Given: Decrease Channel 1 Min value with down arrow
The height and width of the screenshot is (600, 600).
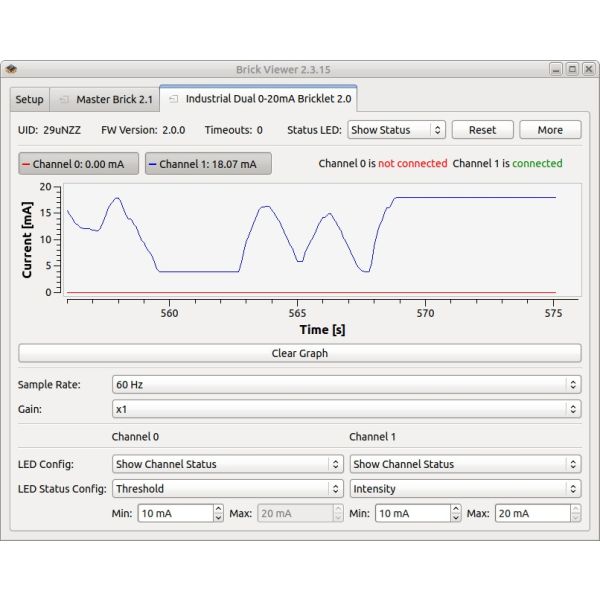Looking at the screenshot, I should (456, 518).
